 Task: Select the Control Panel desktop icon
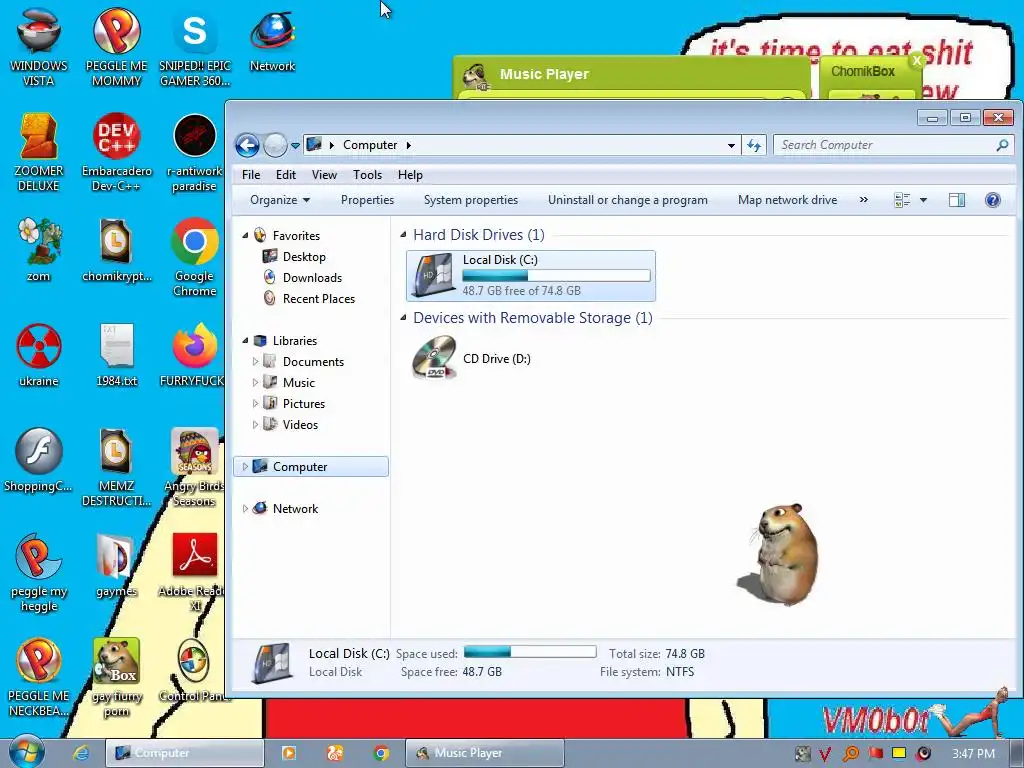[193, 671]
